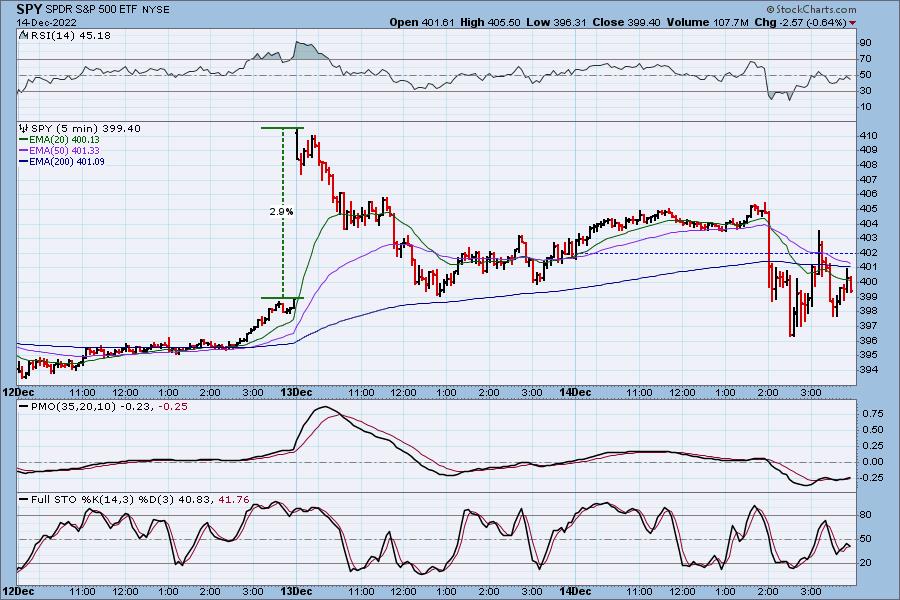This screenshot has height=600, width=900.
Task: Click the candlestick icon beside SPY (5 min)
Action: [24, 128]
